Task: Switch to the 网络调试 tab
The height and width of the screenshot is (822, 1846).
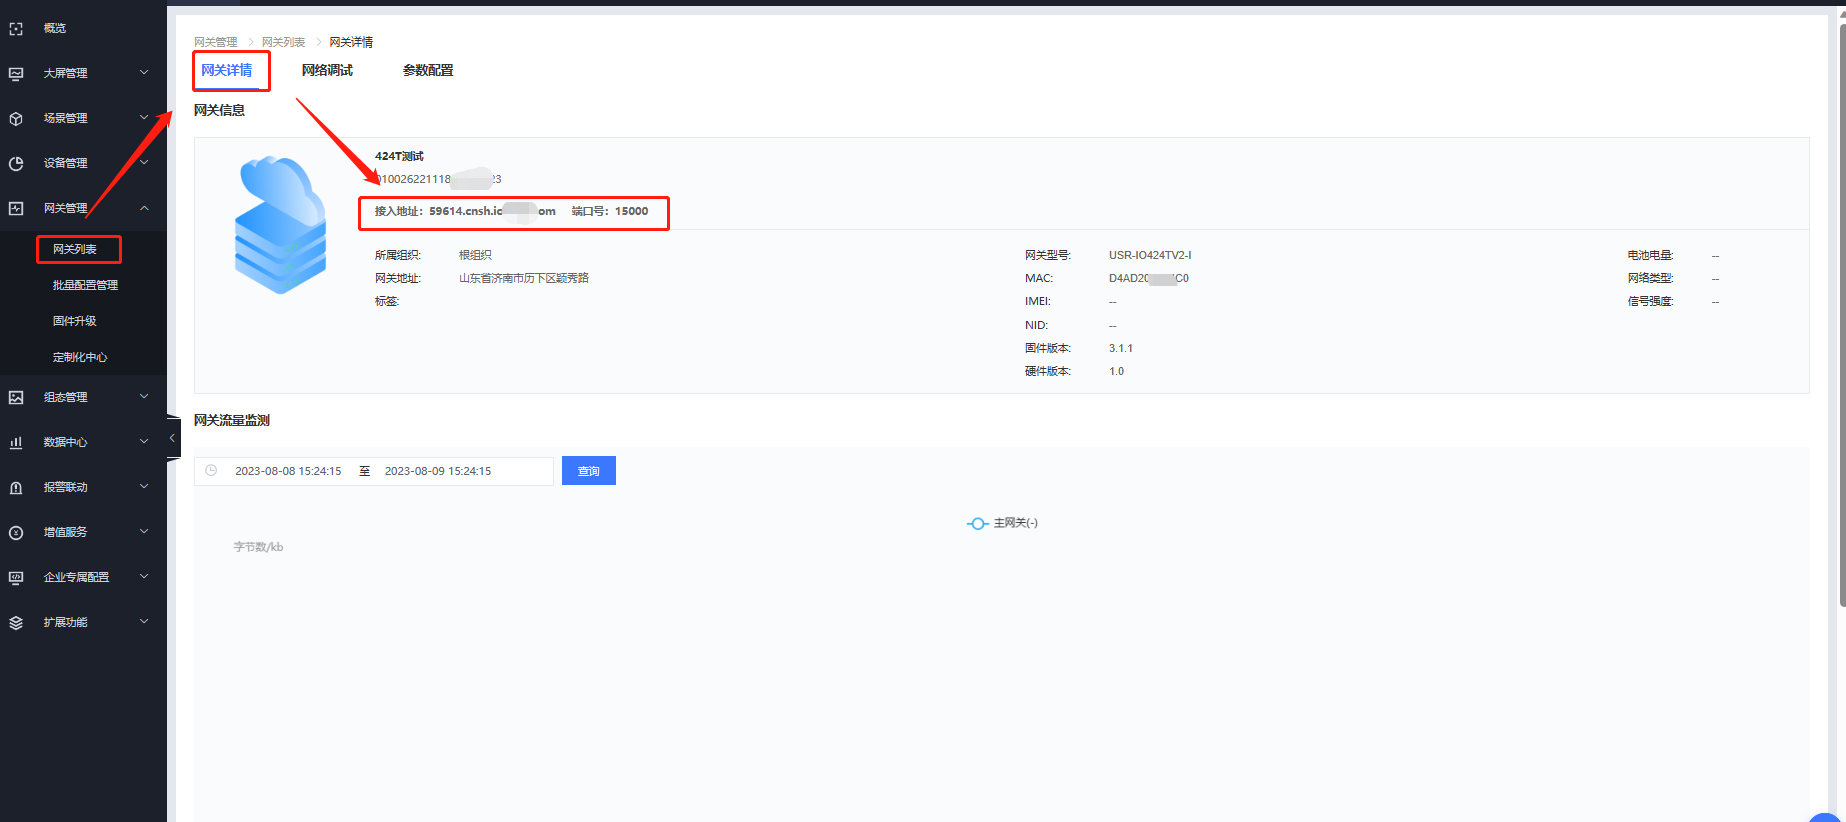Action: click(327, 70)
